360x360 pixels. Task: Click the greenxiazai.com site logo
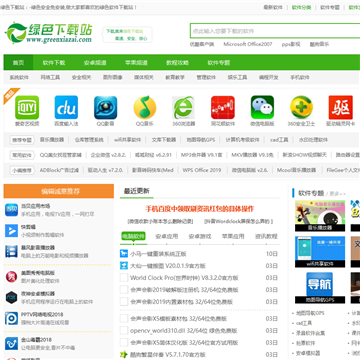point(48,33)
